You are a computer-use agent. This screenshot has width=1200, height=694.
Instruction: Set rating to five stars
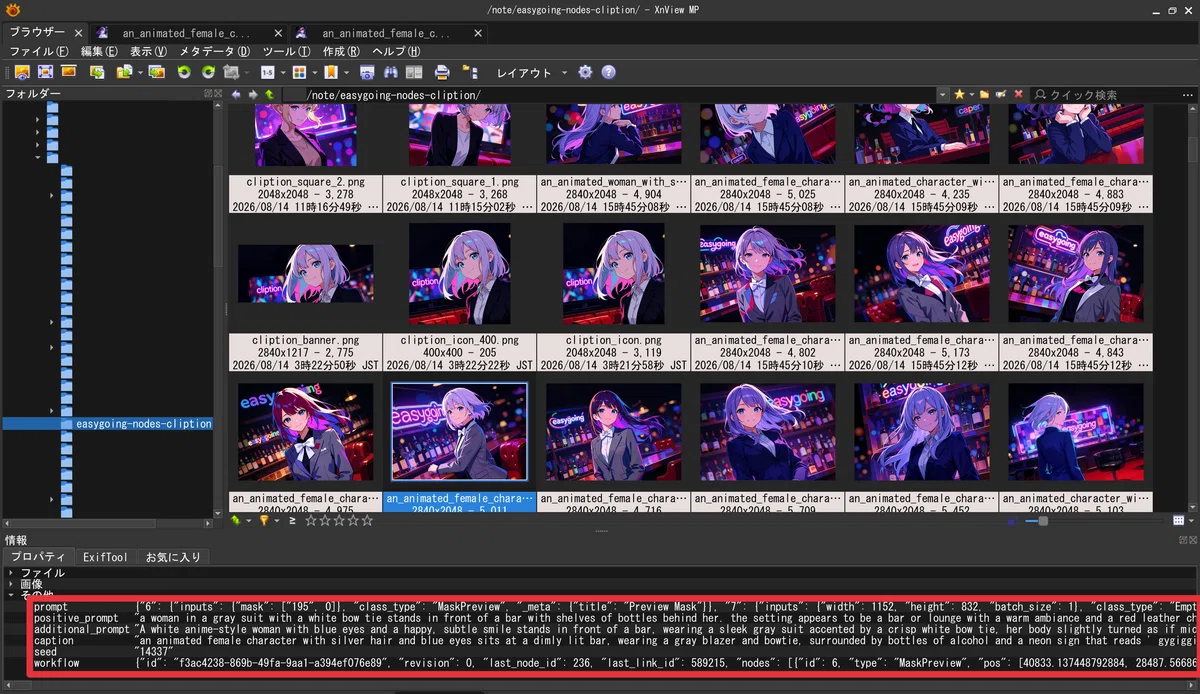pos(367,520)
